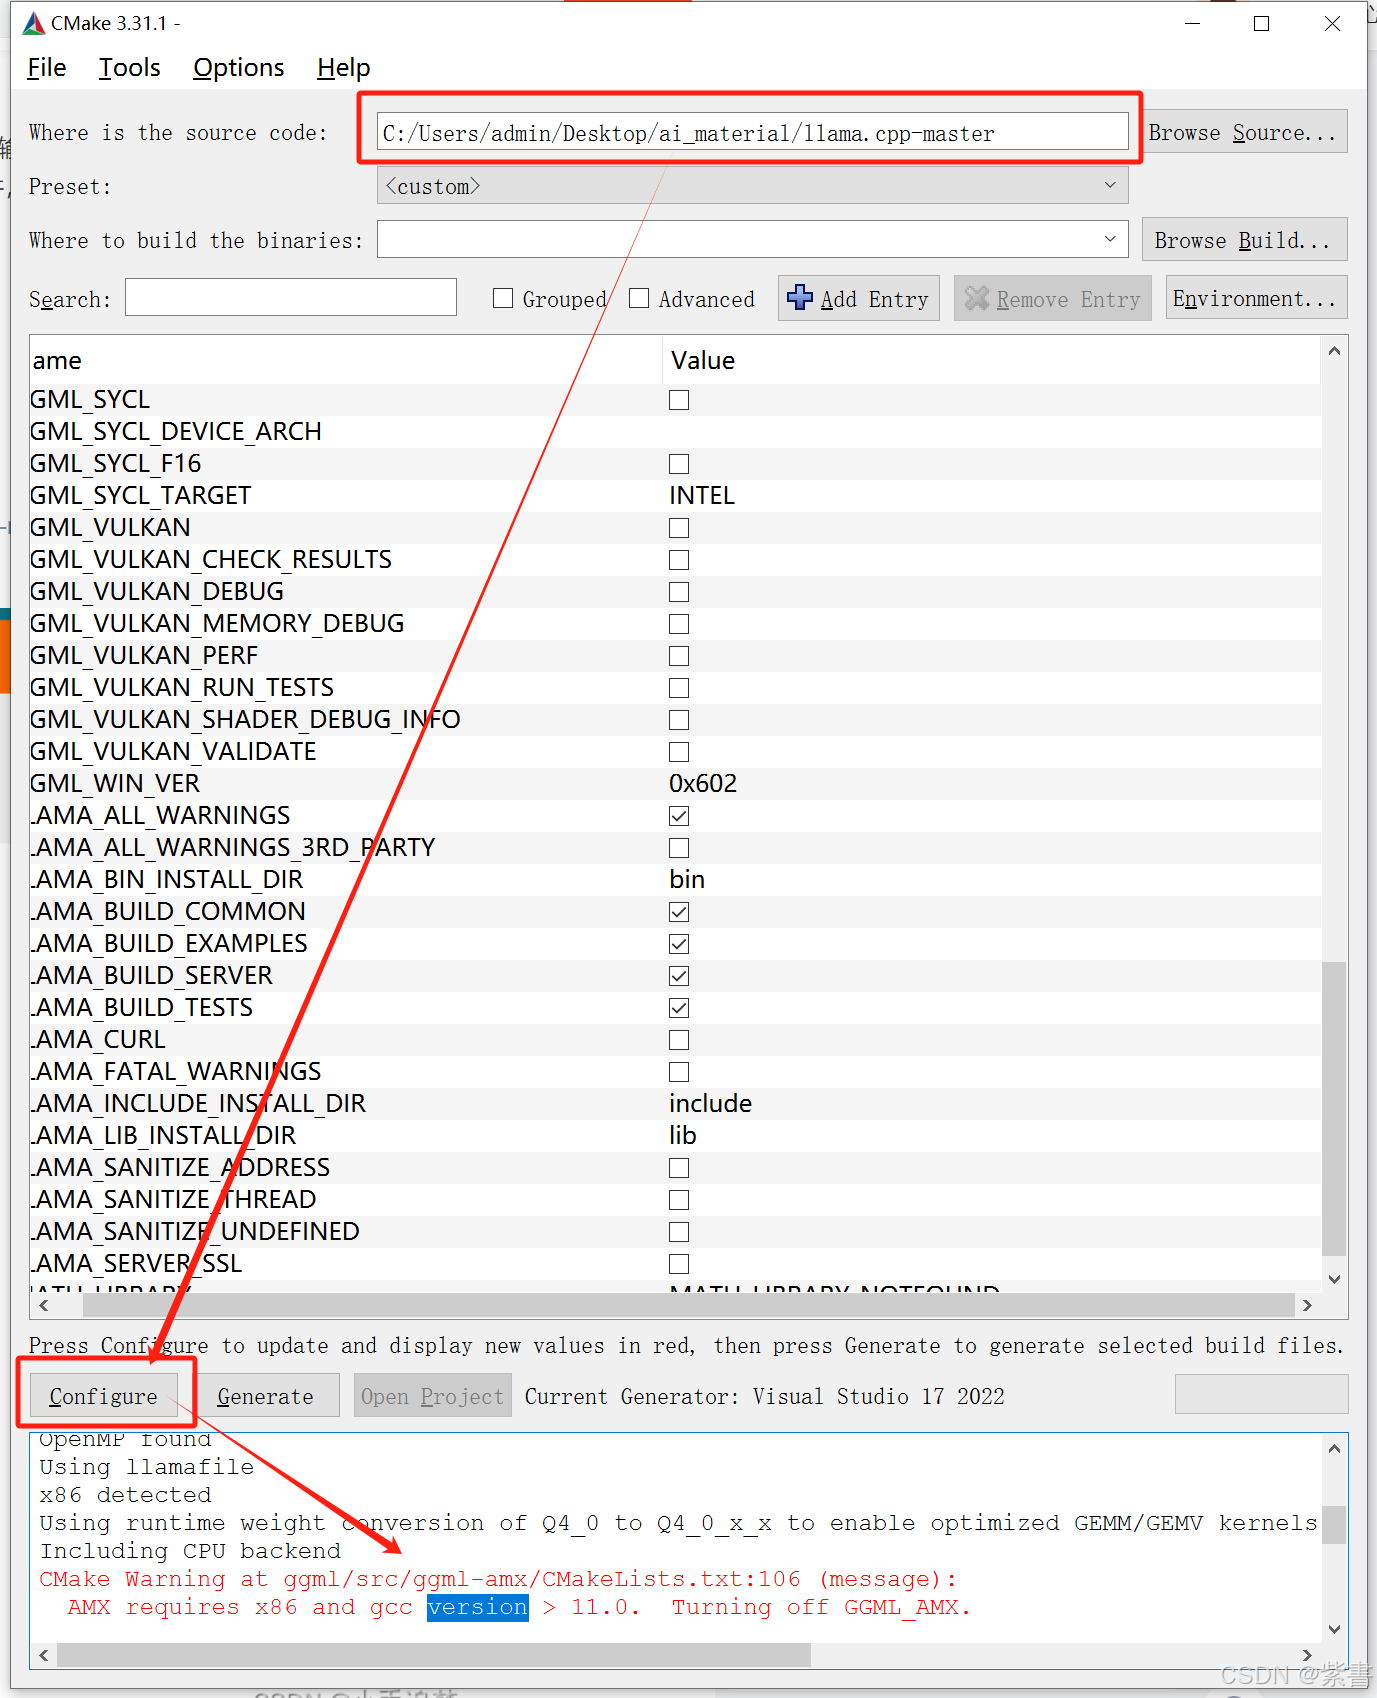Toggle the GML_VULKAN_DEBUG checkbox

click(x=679, y=592)
